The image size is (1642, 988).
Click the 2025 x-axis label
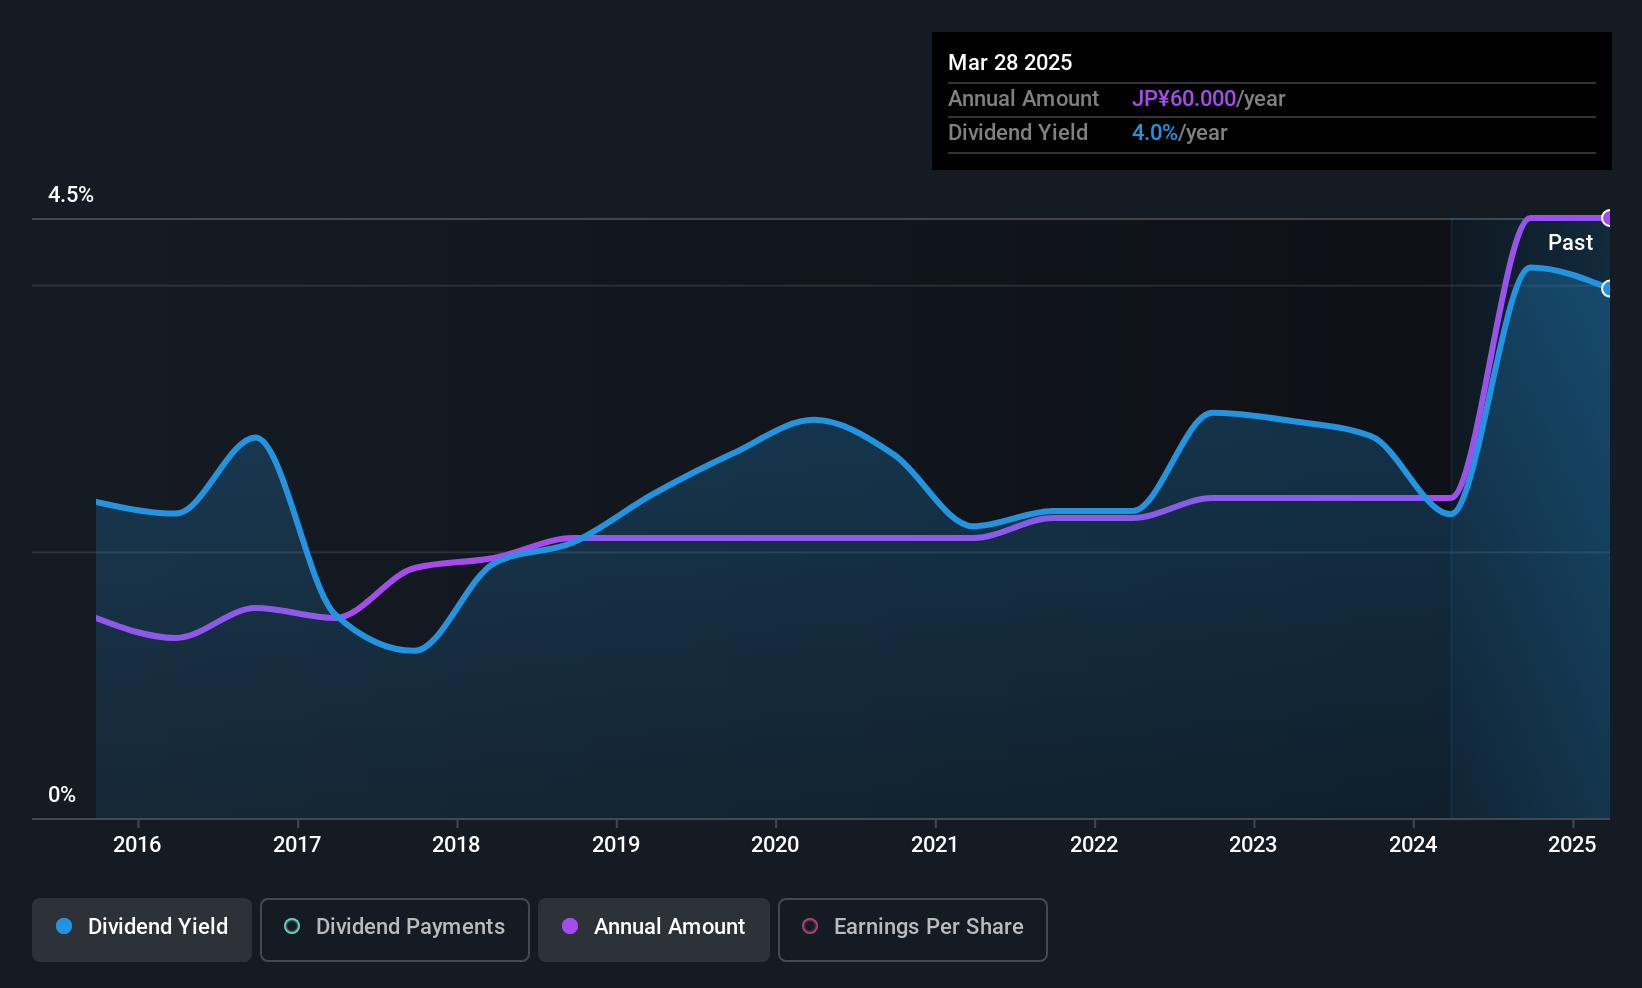[x=1572, y=844]
